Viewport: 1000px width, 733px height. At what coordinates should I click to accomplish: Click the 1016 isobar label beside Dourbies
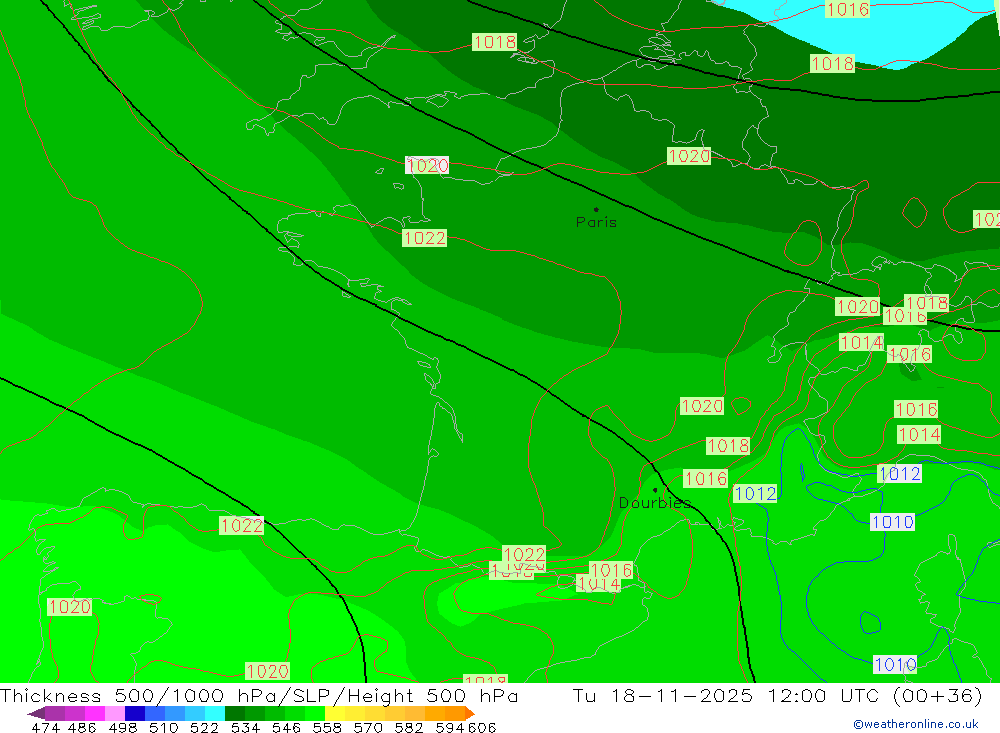point(705,478)
